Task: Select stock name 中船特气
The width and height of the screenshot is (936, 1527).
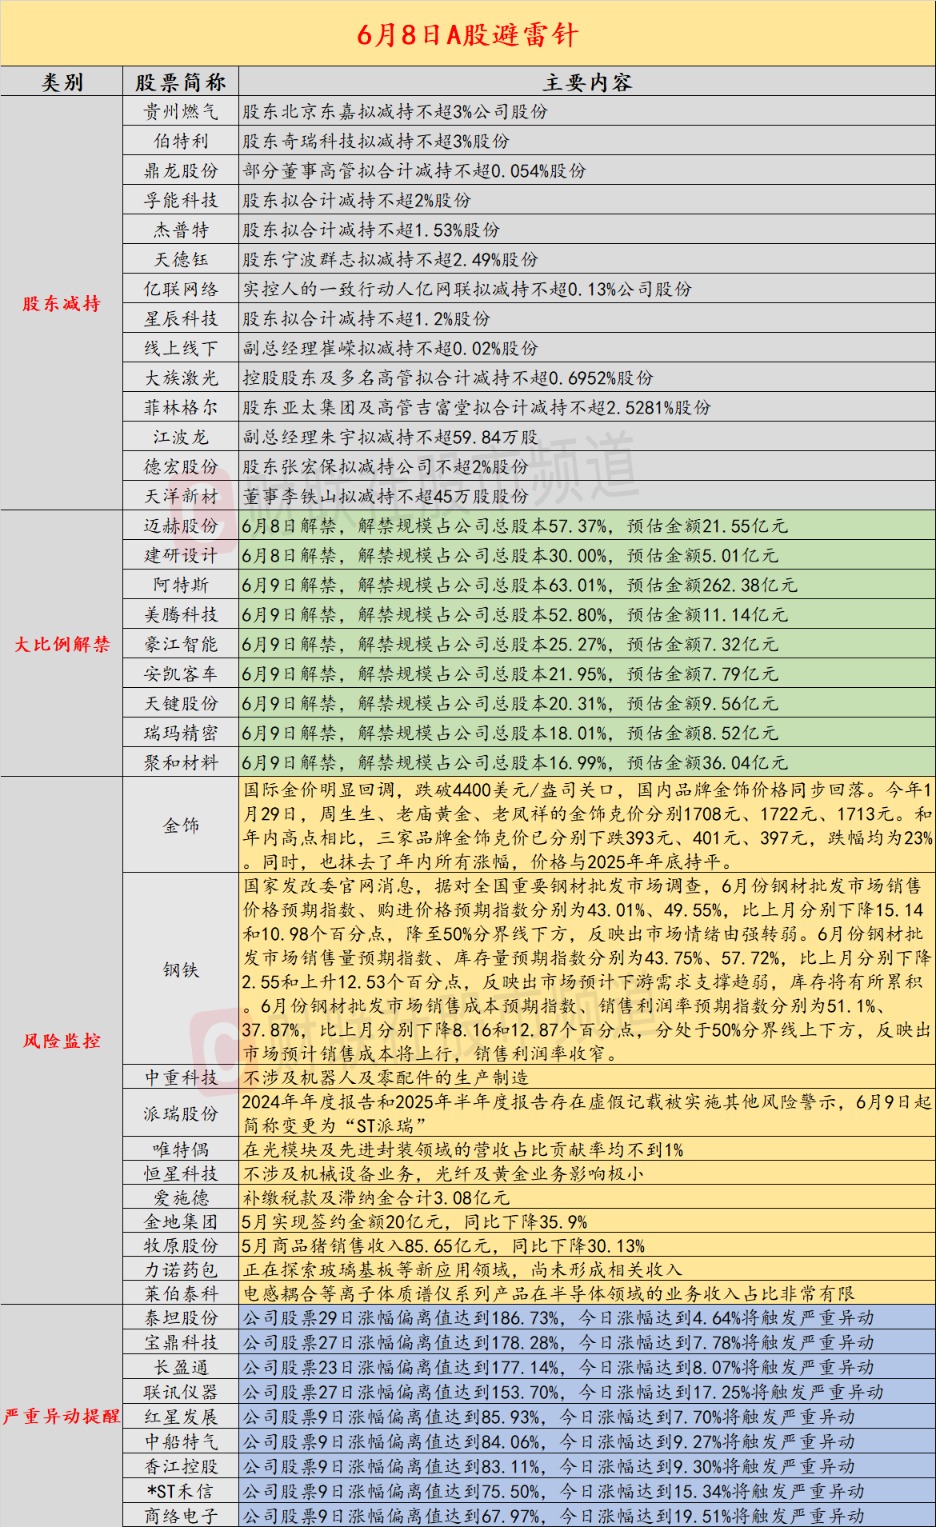Action: (181, 1442)
